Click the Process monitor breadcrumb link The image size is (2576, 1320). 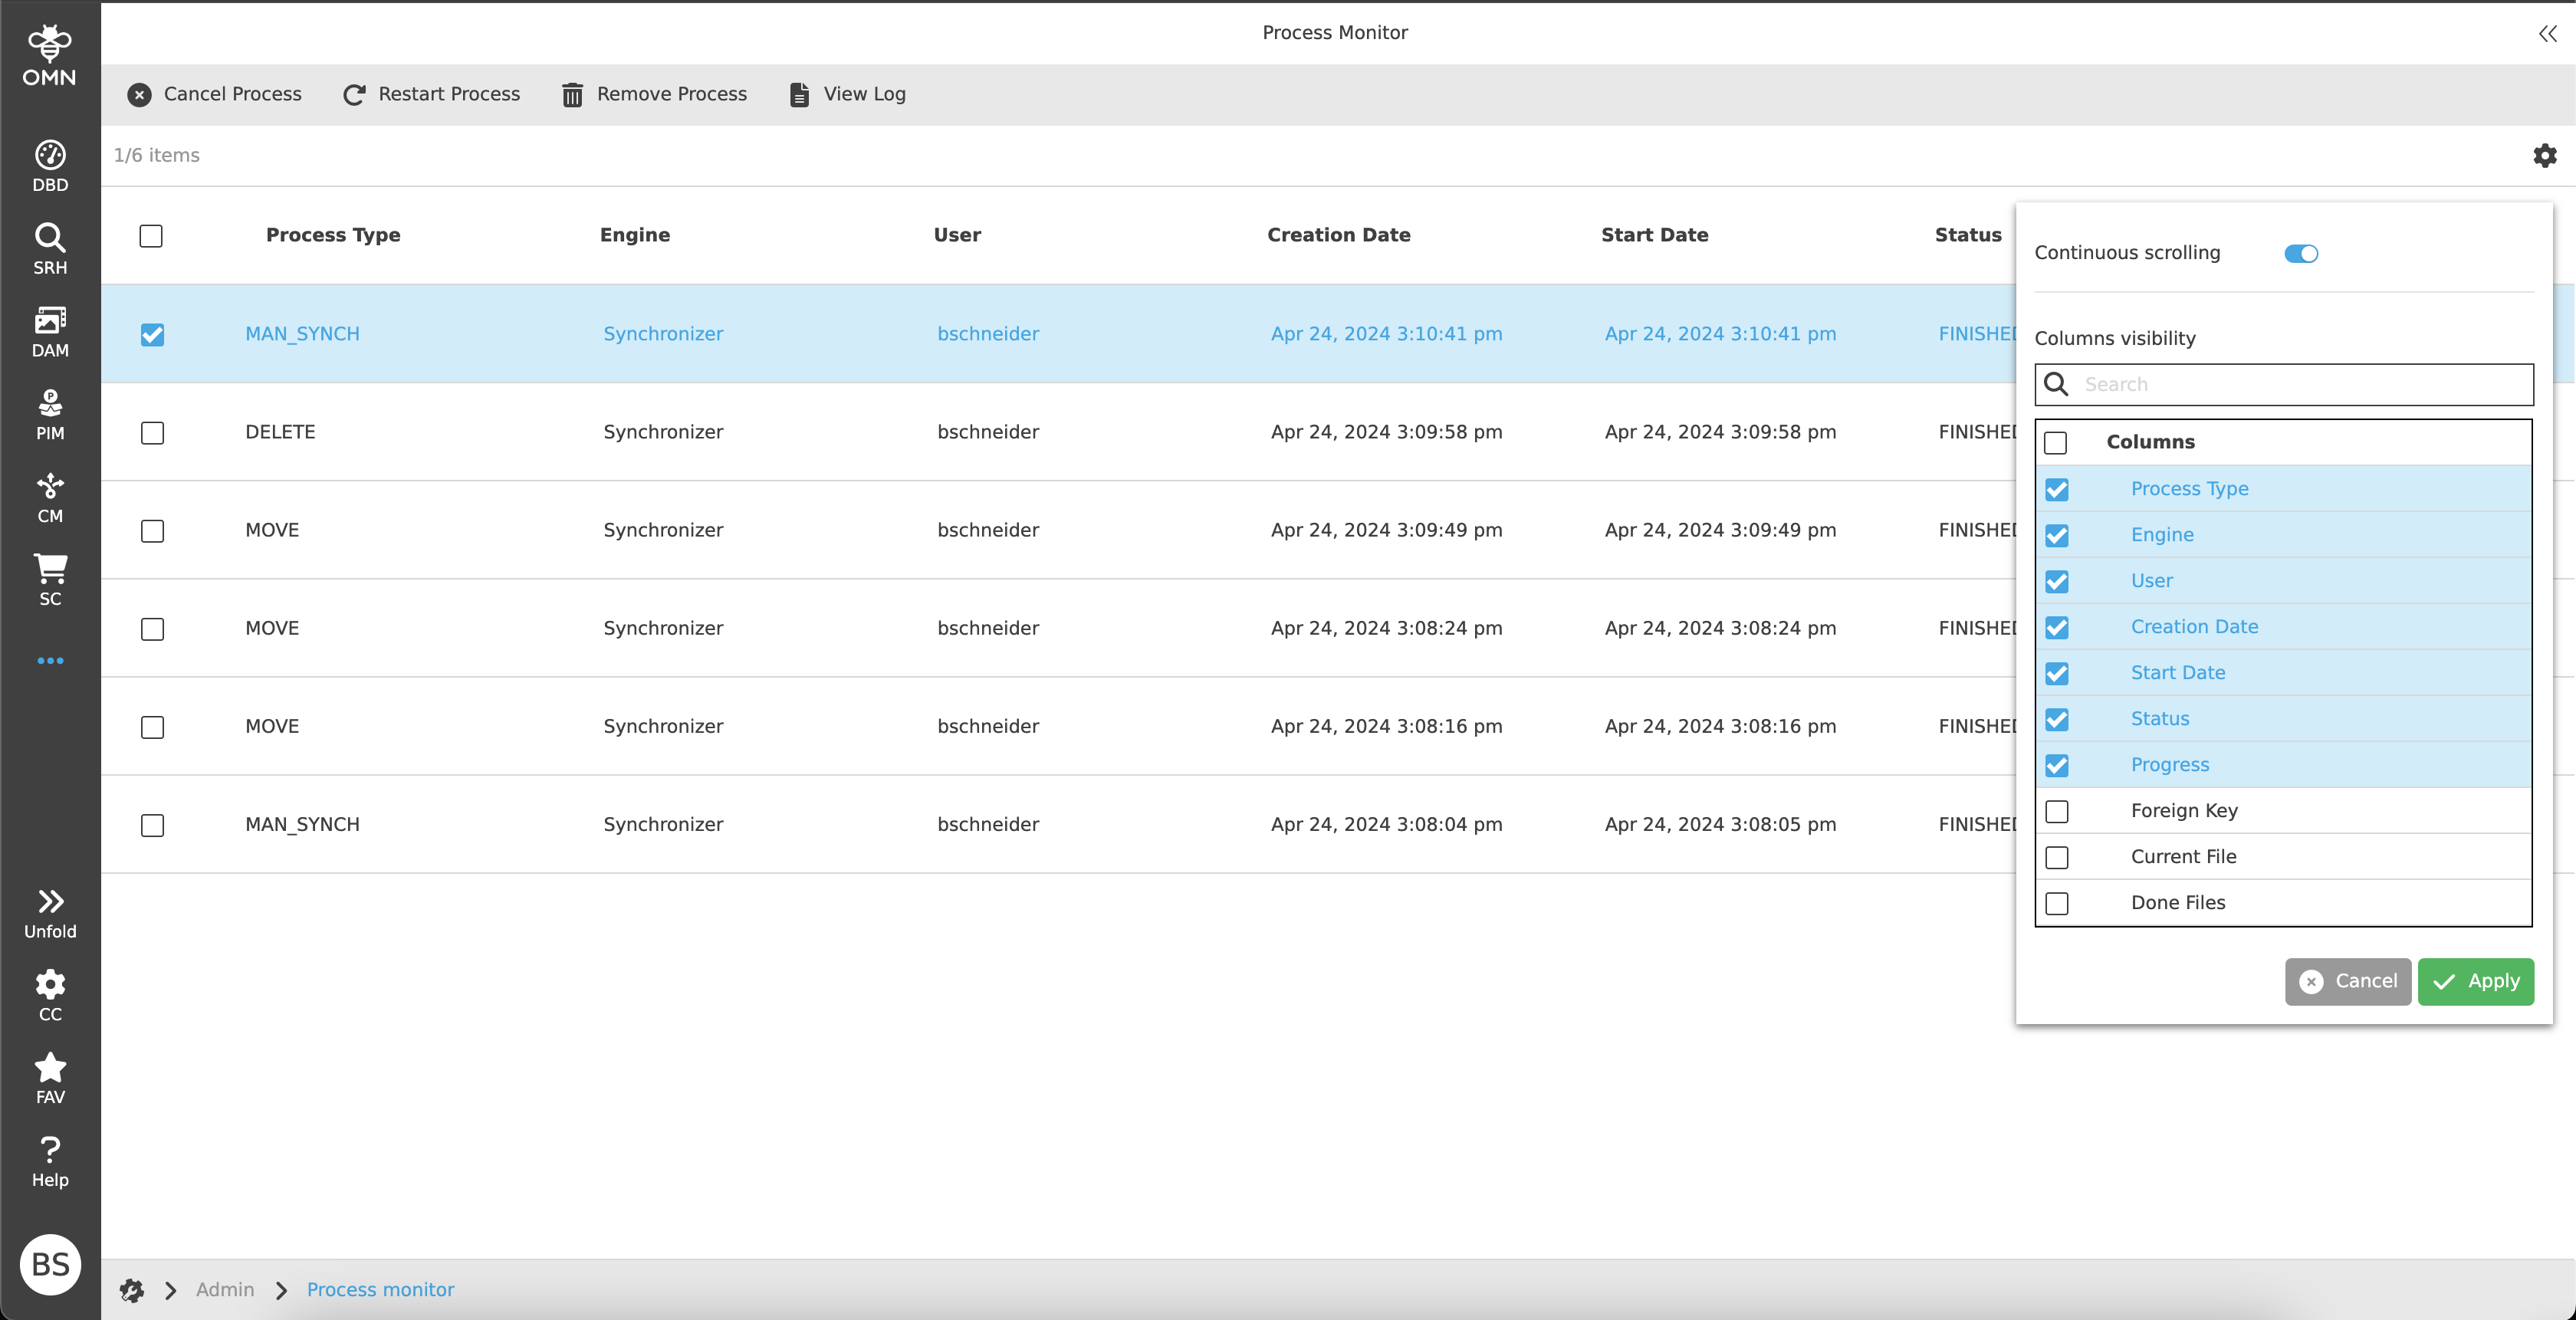coord(380,1289)
